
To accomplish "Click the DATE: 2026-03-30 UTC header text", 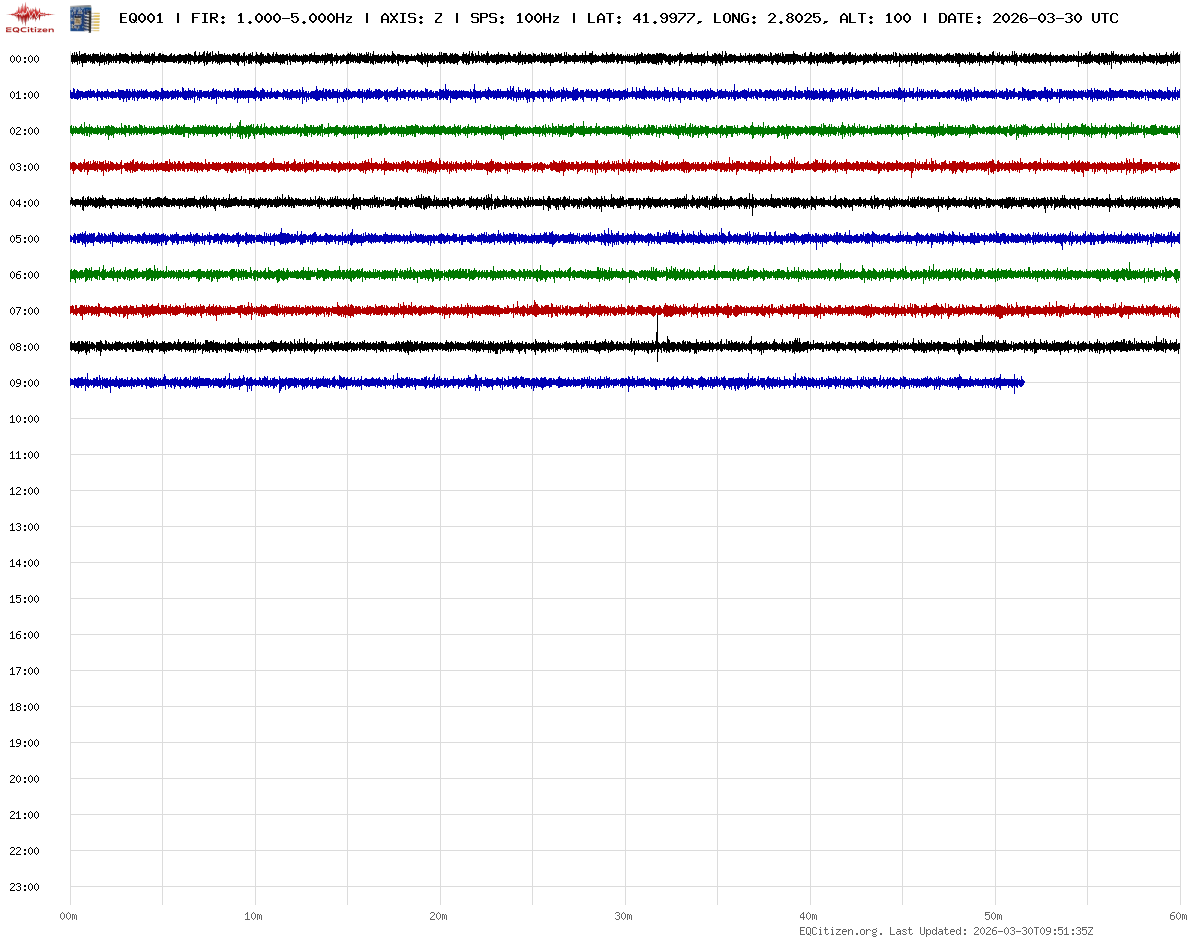I will (1028, 18).
